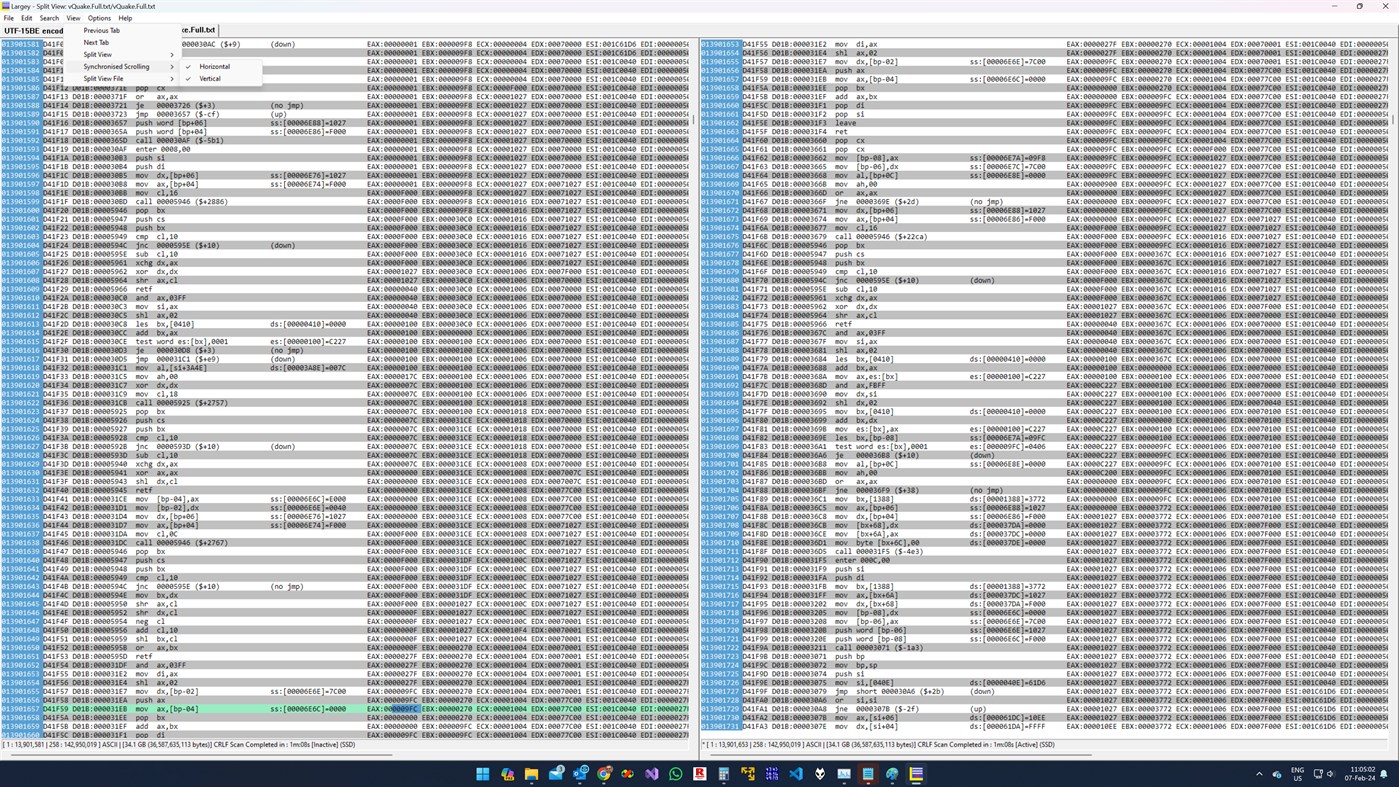Select highlighted line 013901657 in left pane
The image size is (1399, 787).
click(x=346, y=709)
